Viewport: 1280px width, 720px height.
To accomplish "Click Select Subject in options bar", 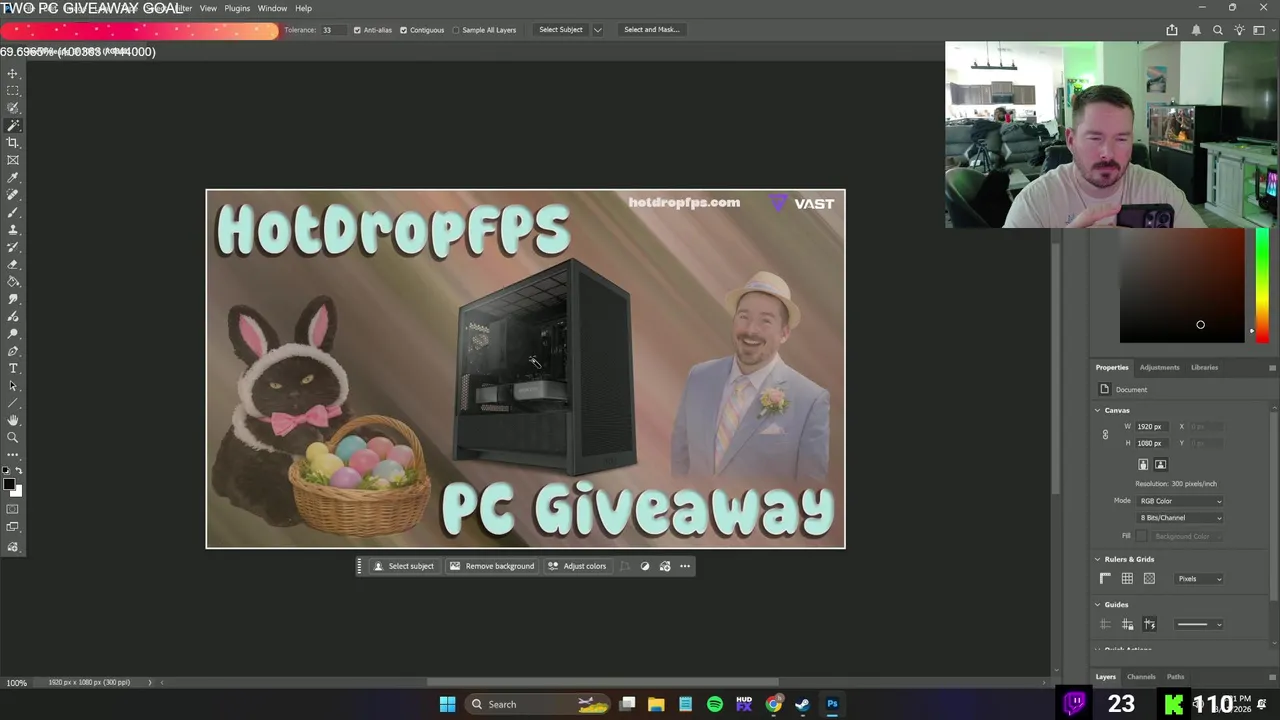I will (x=560, y=30).
